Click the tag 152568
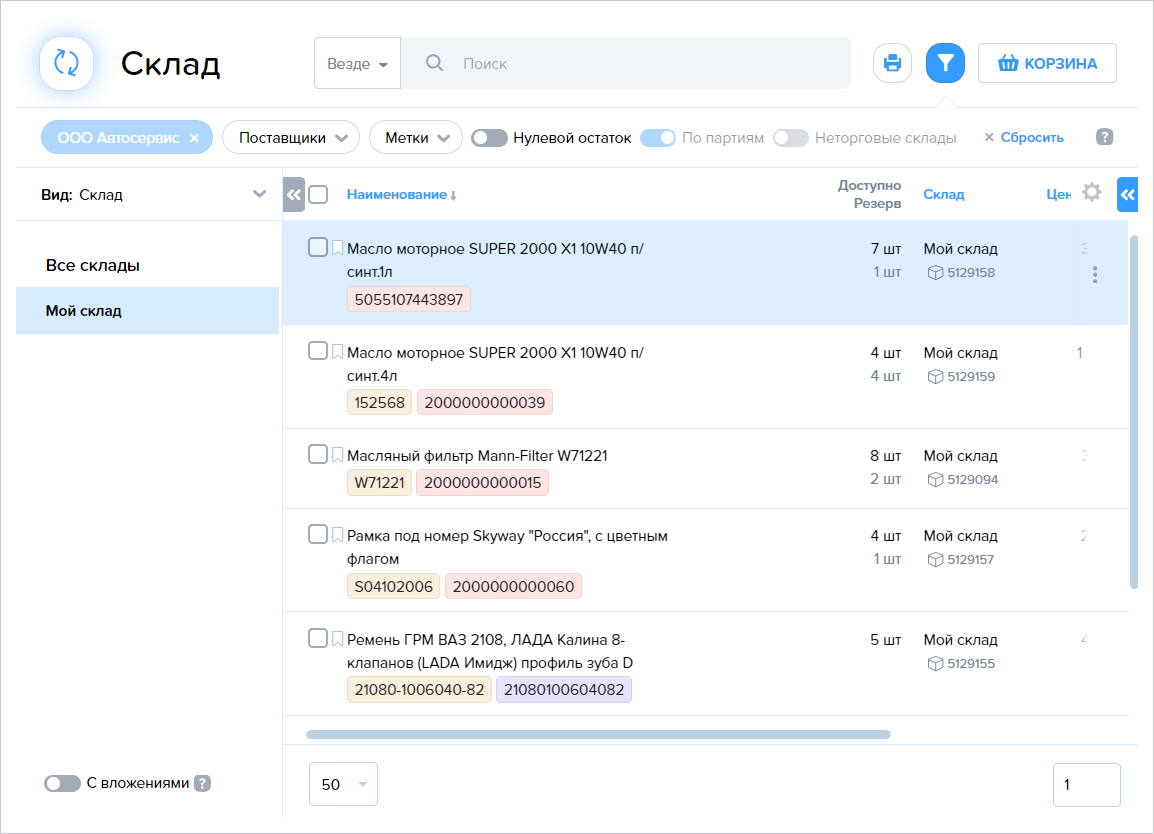This screenshot has width=1154, height=834. pos(379,403)
